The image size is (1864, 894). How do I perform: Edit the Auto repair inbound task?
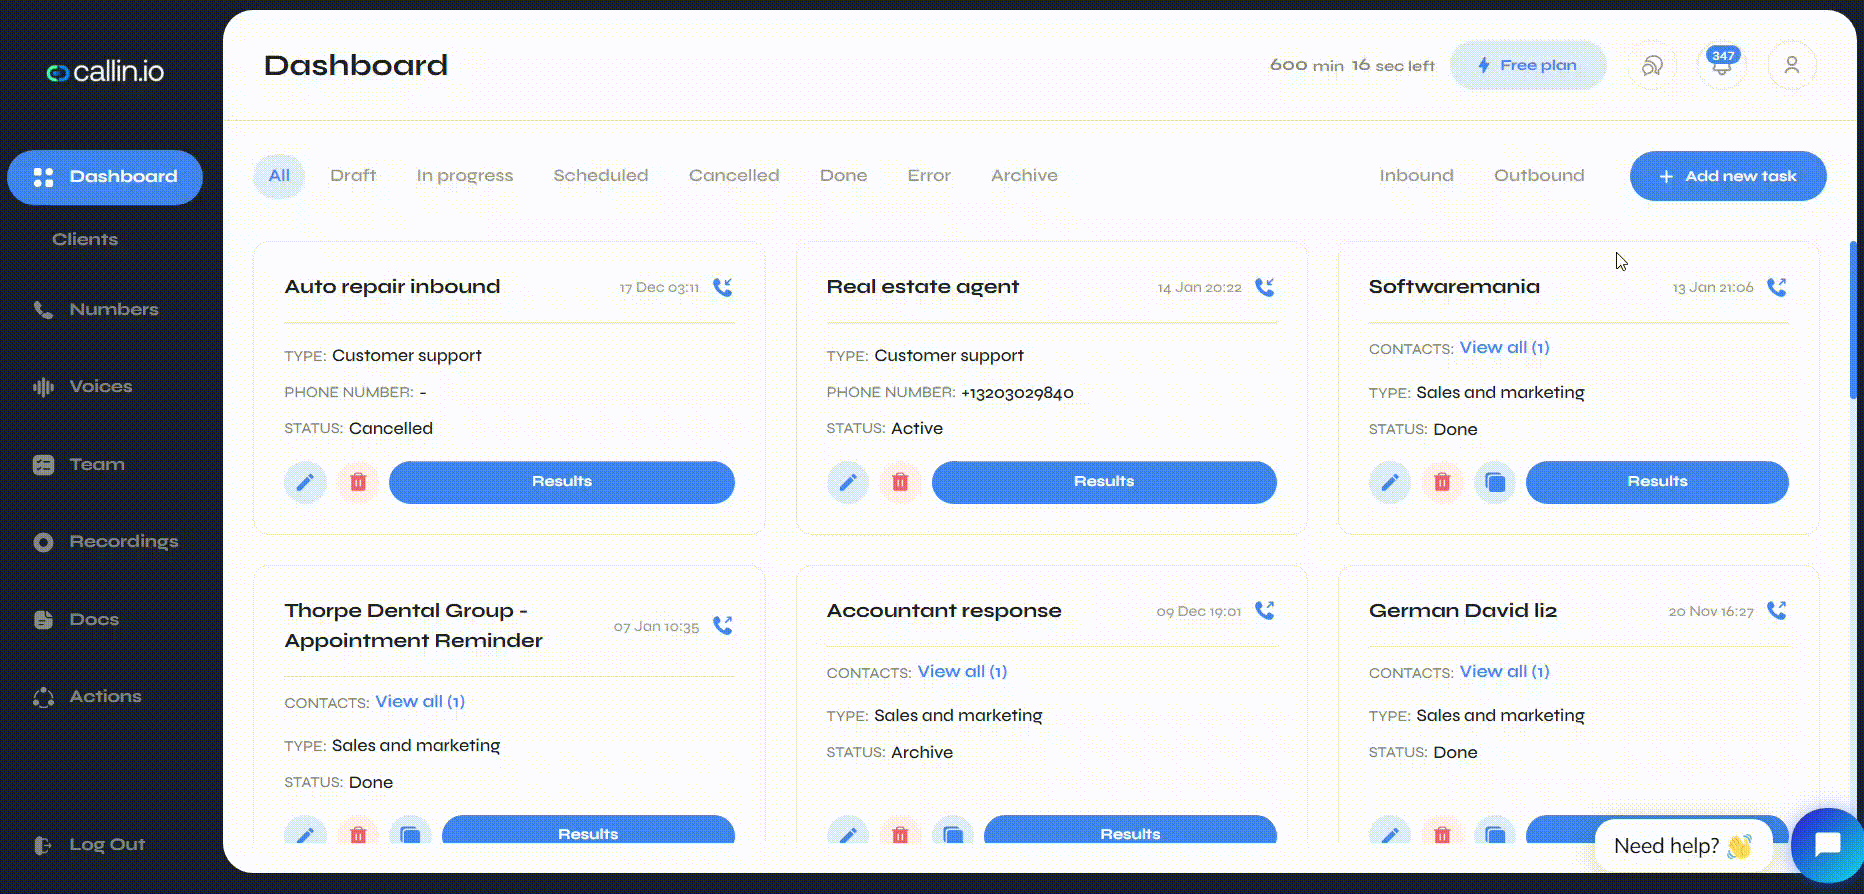(305, 482)
